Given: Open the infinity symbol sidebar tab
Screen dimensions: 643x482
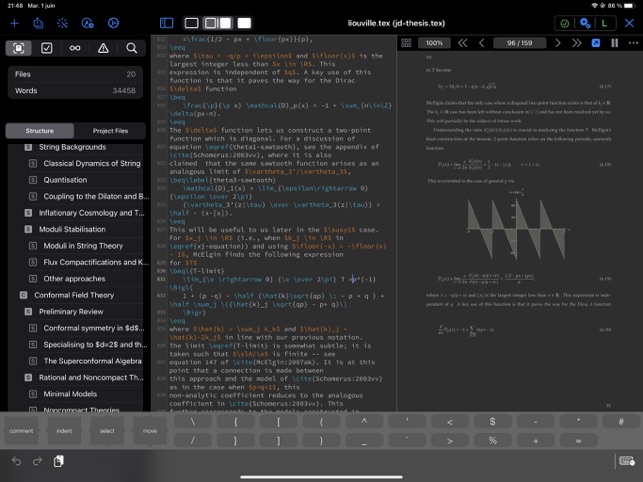Looking at the screenshot, I should [75, 48].
